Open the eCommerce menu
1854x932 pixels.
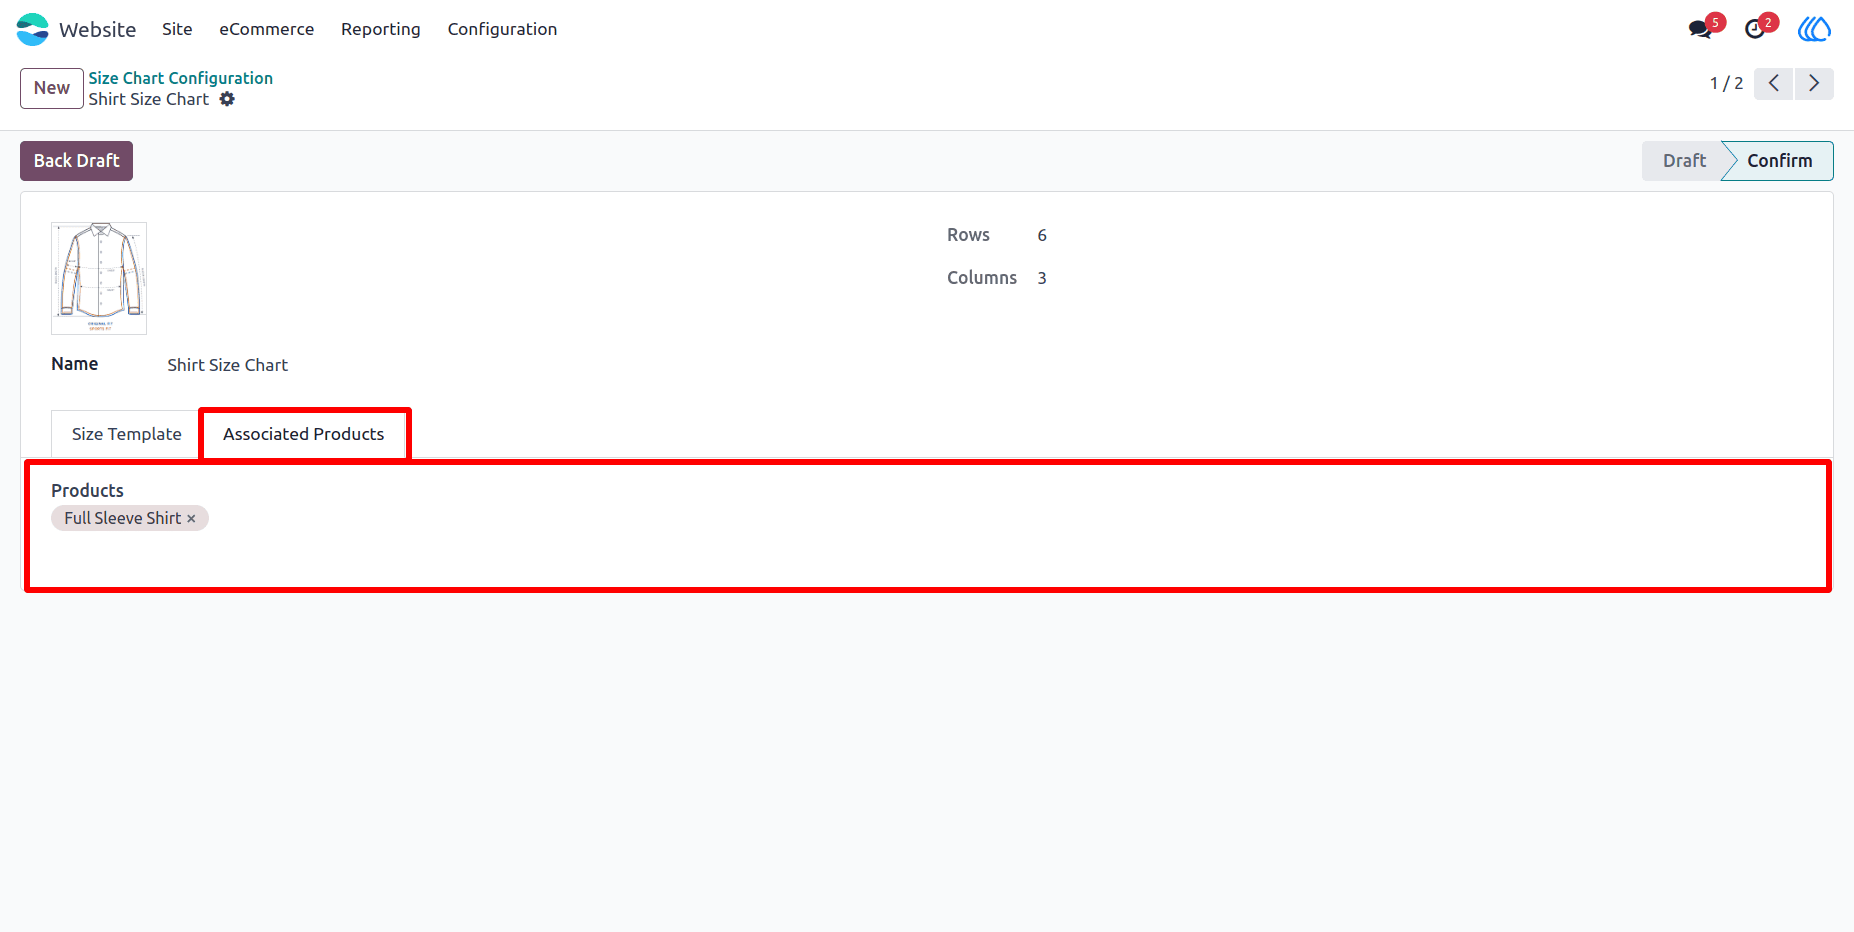(267, 29)
